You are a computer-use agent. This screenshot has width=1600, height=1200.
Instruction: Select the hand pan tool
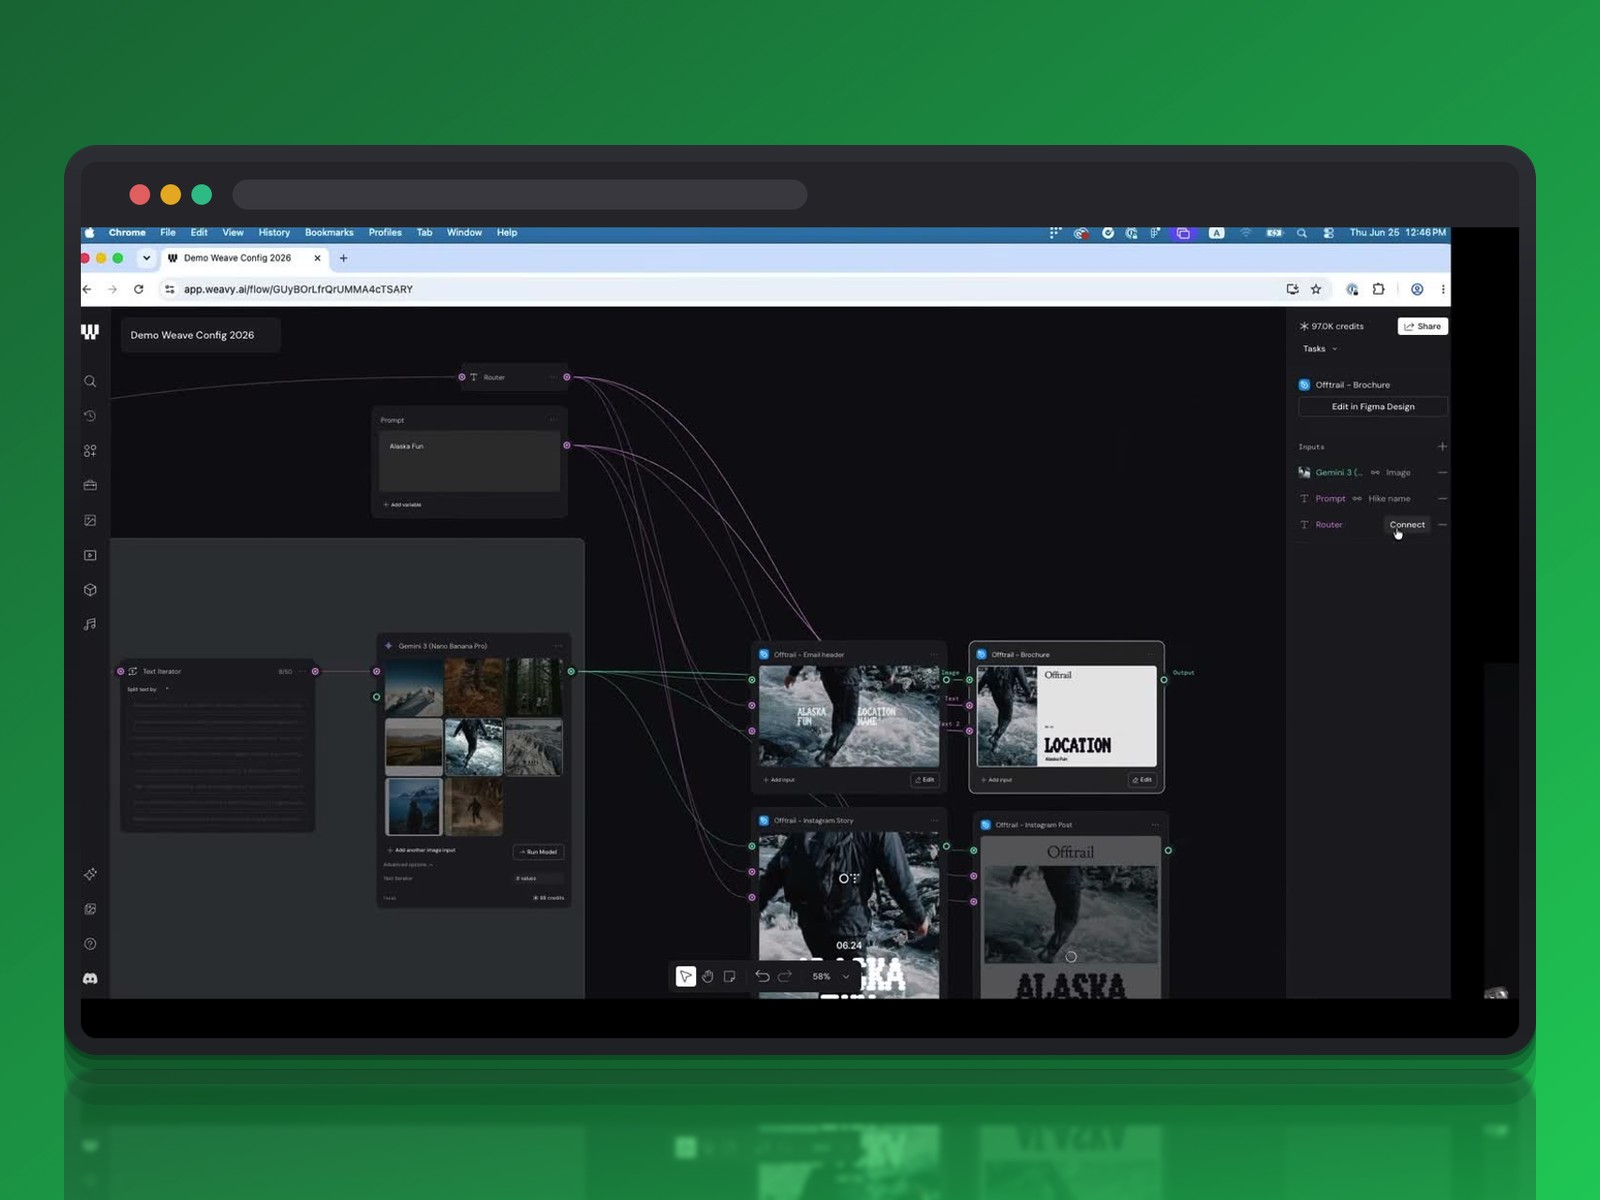pyautogui.click(x=708, y=976)
